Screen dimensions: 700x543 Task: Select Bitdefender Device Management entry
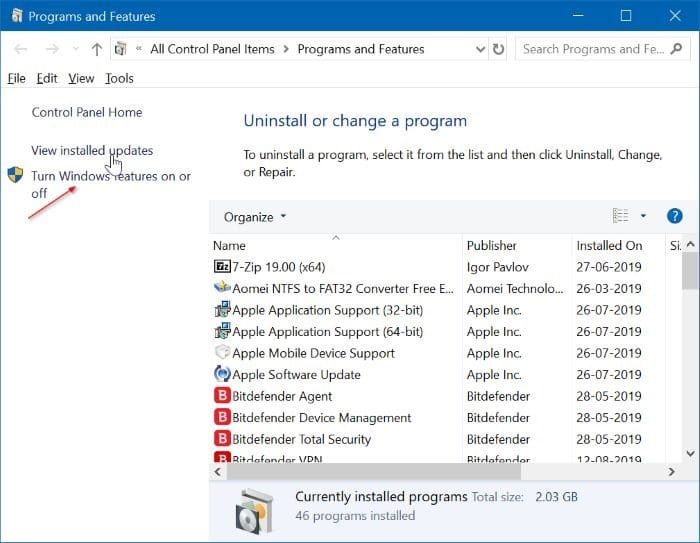321,418
